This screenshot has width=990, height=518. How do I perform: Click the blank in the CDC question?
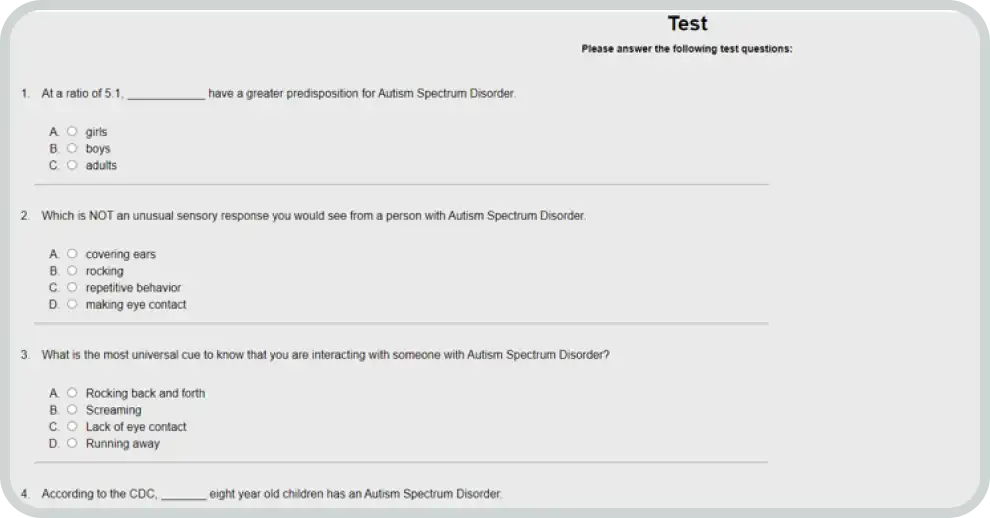point(183,495)
